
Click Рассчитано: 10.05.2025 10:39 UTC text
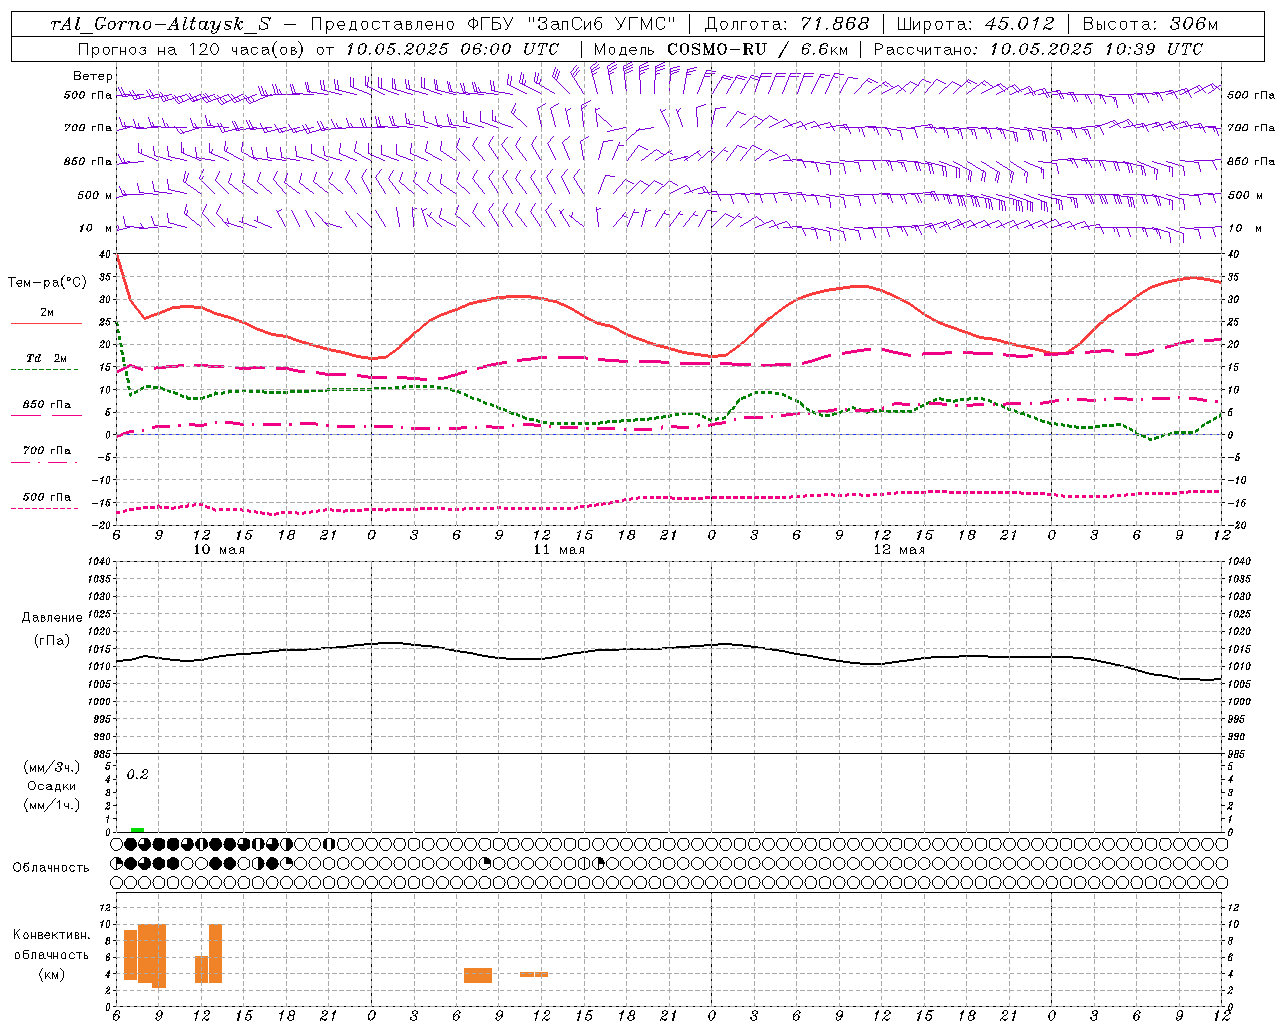[x=1038, y=49]
